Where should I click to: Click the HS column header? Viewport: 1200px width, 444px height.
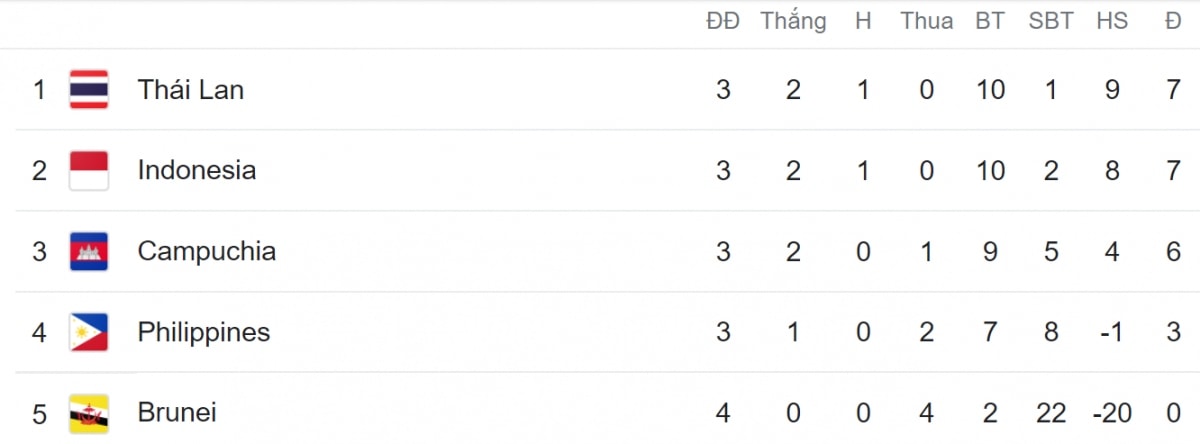coord(1112,21)
